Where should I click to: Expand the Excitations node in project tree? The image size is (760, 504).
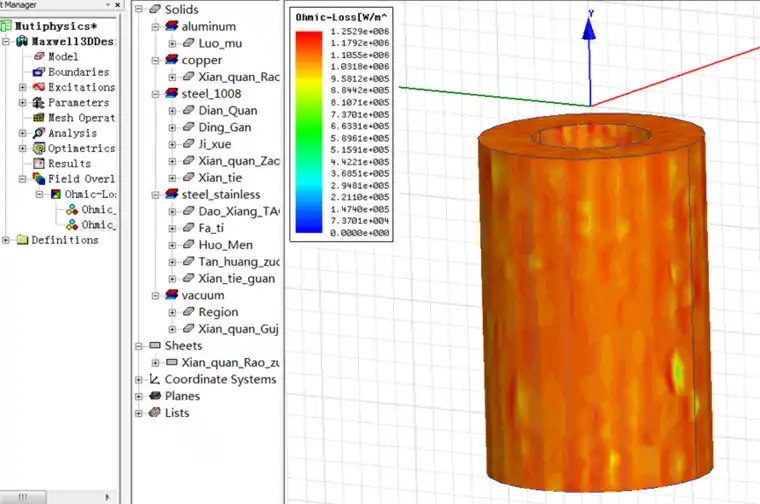(22, 87)
